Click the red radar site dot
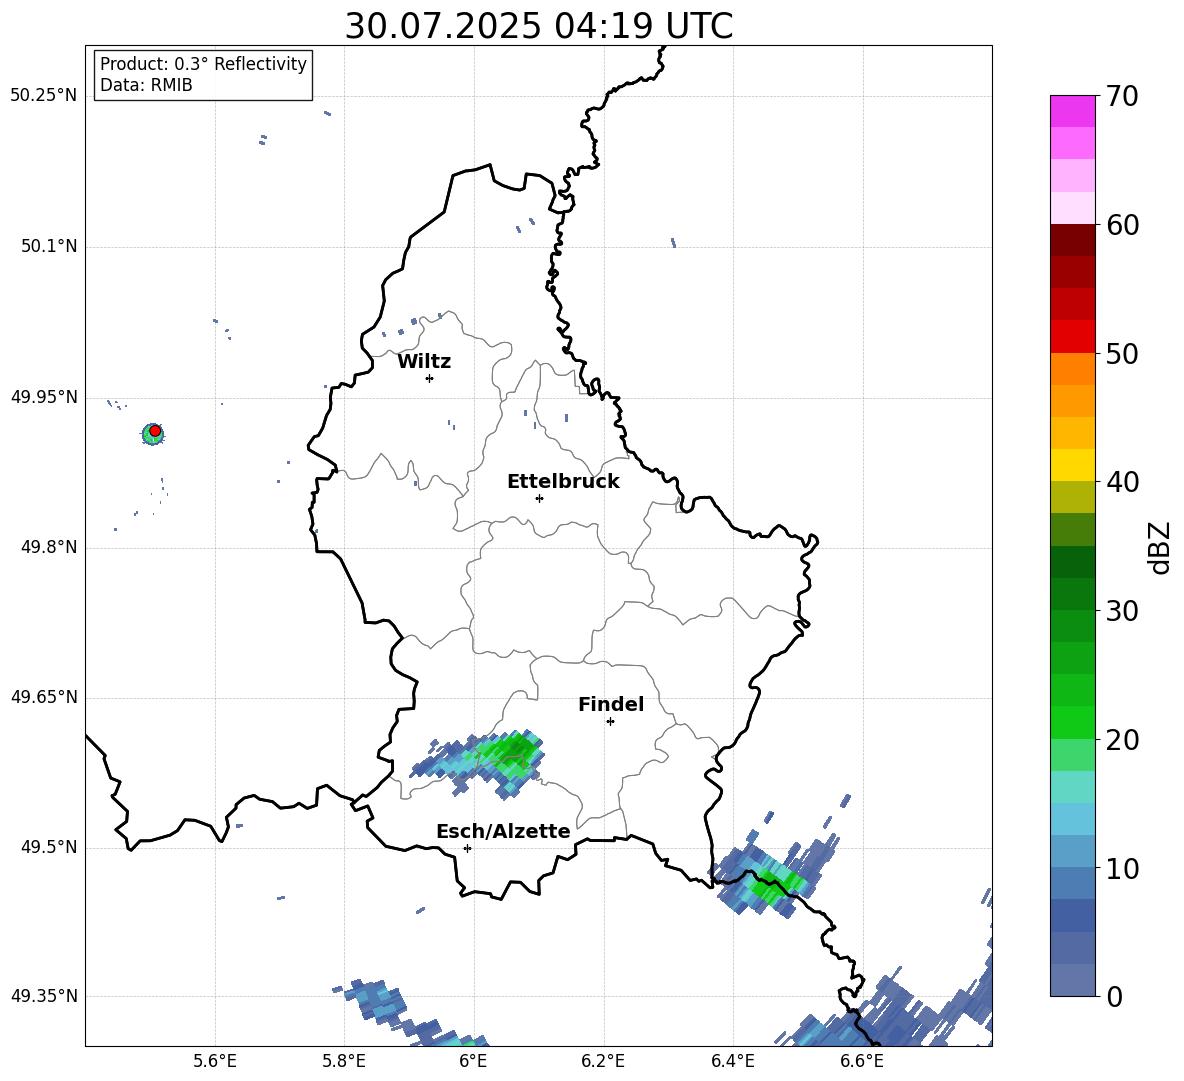The height and width of the screenshot is (1081, 1184). coord(155,431)
